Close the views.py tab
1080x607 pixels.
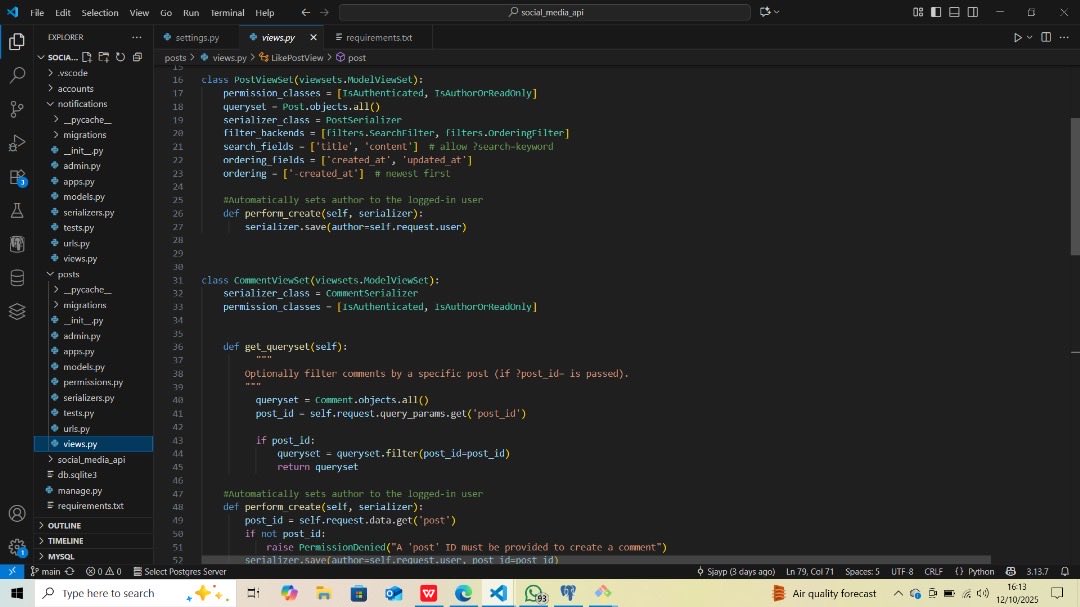click(313, 37)
